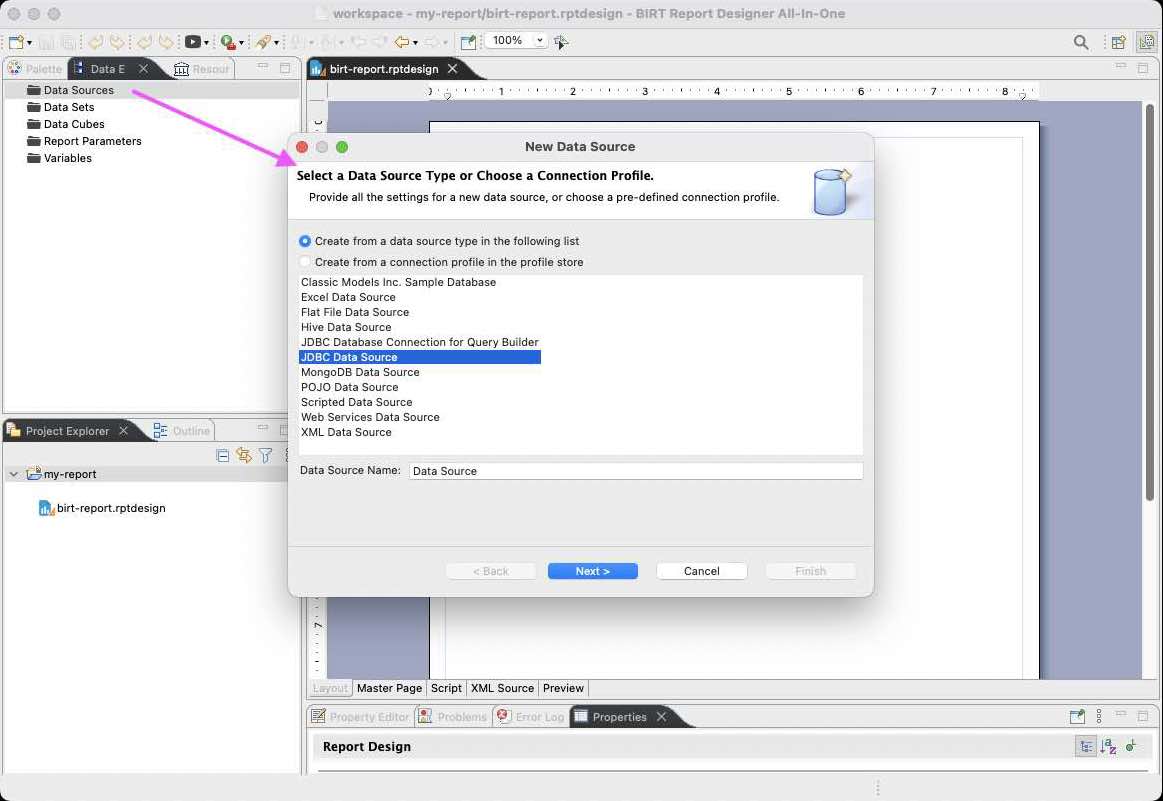Click the external tools pencil icon
Viewport: 1163px width, 801px height.
[263, 42]
